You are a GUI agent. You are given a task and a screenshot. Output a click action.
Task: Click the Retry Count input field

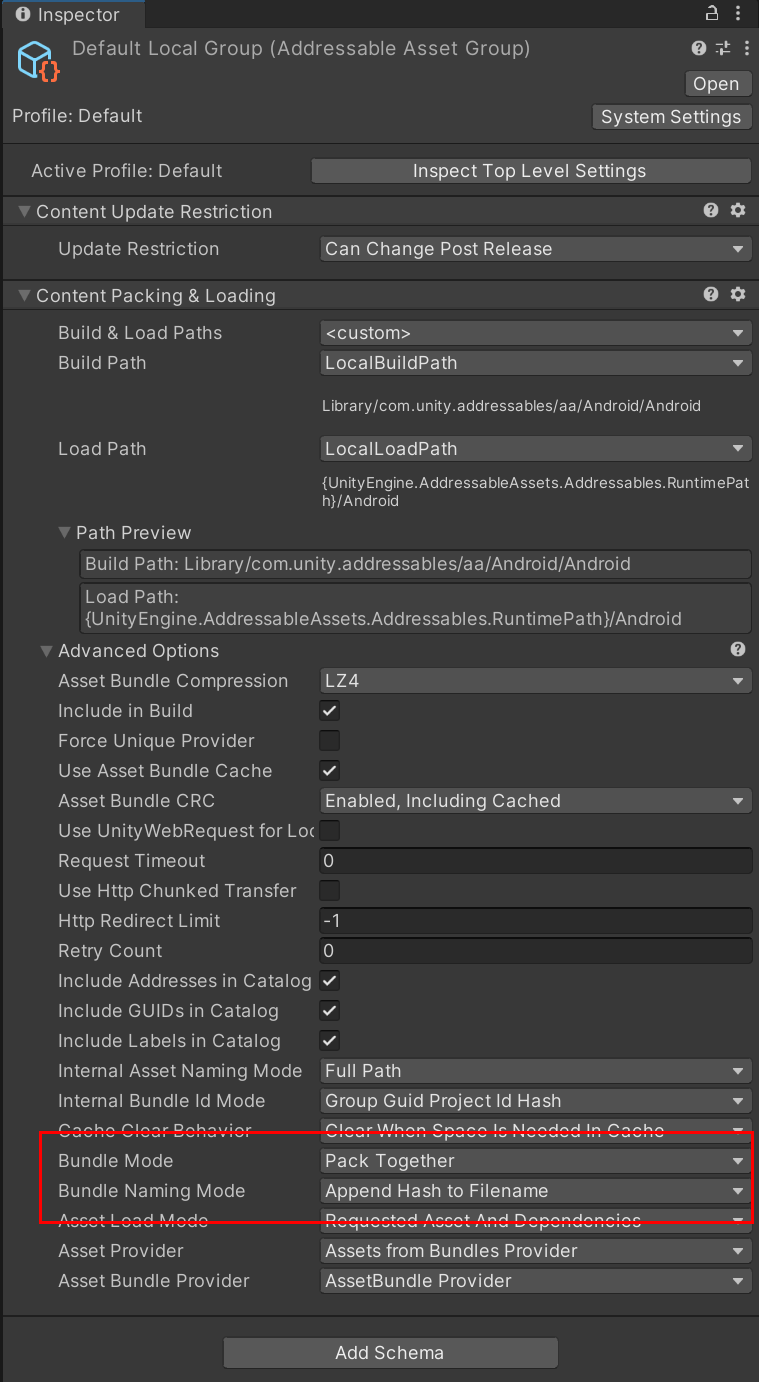[535, 951]
